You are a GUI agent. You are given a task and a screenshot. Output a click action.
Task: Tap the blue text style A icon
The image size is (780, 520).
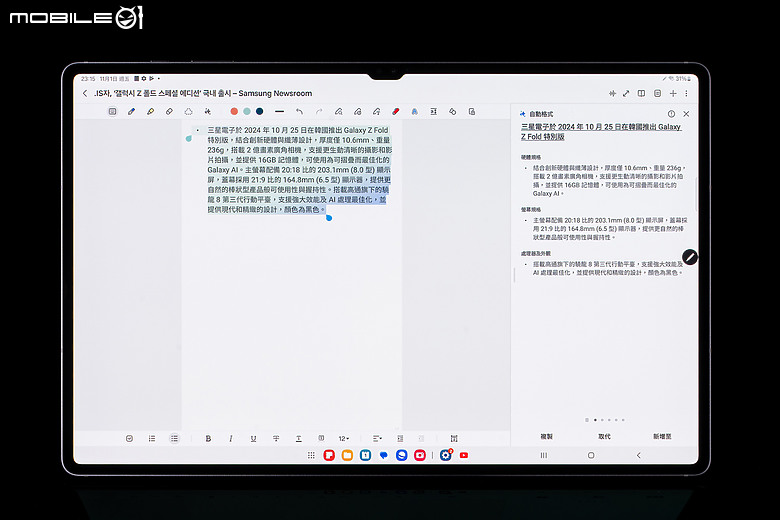[x=414, y=111]
